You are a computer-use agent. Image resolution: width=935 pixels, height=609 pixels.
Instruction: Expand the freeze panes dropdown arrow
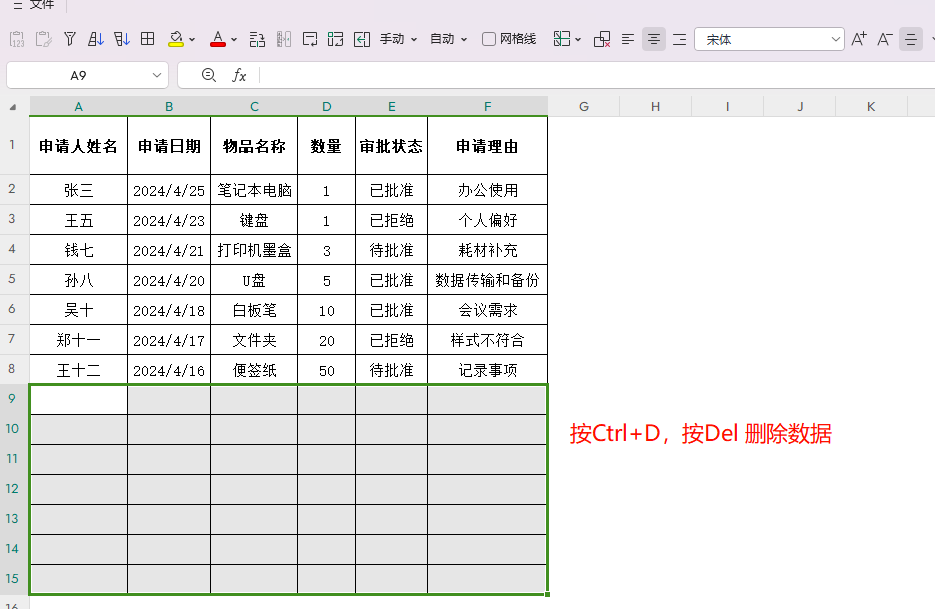coord(578,39)
